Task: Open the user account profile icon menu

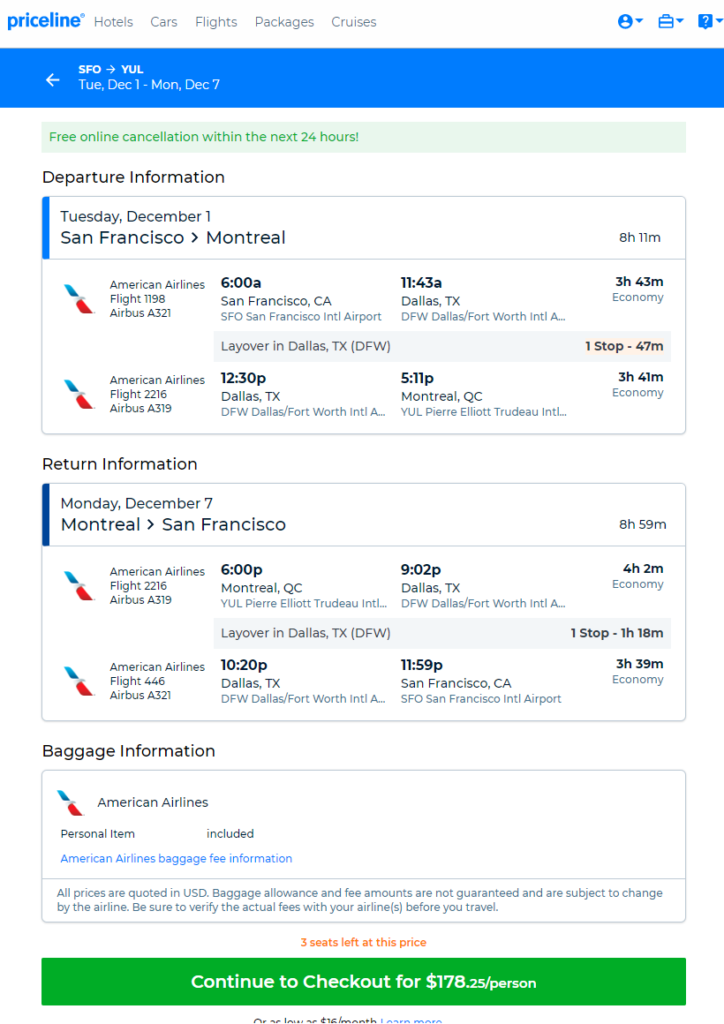Action: (630, 22)
